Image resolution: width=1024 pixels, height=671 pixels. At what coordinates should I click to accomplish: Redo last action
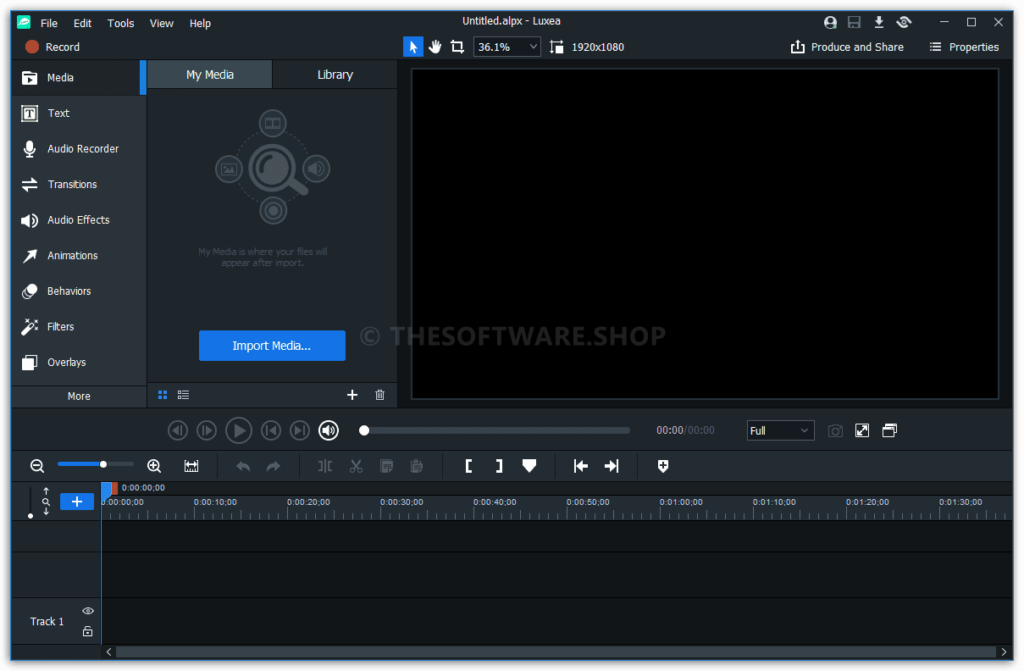[274, 466]
